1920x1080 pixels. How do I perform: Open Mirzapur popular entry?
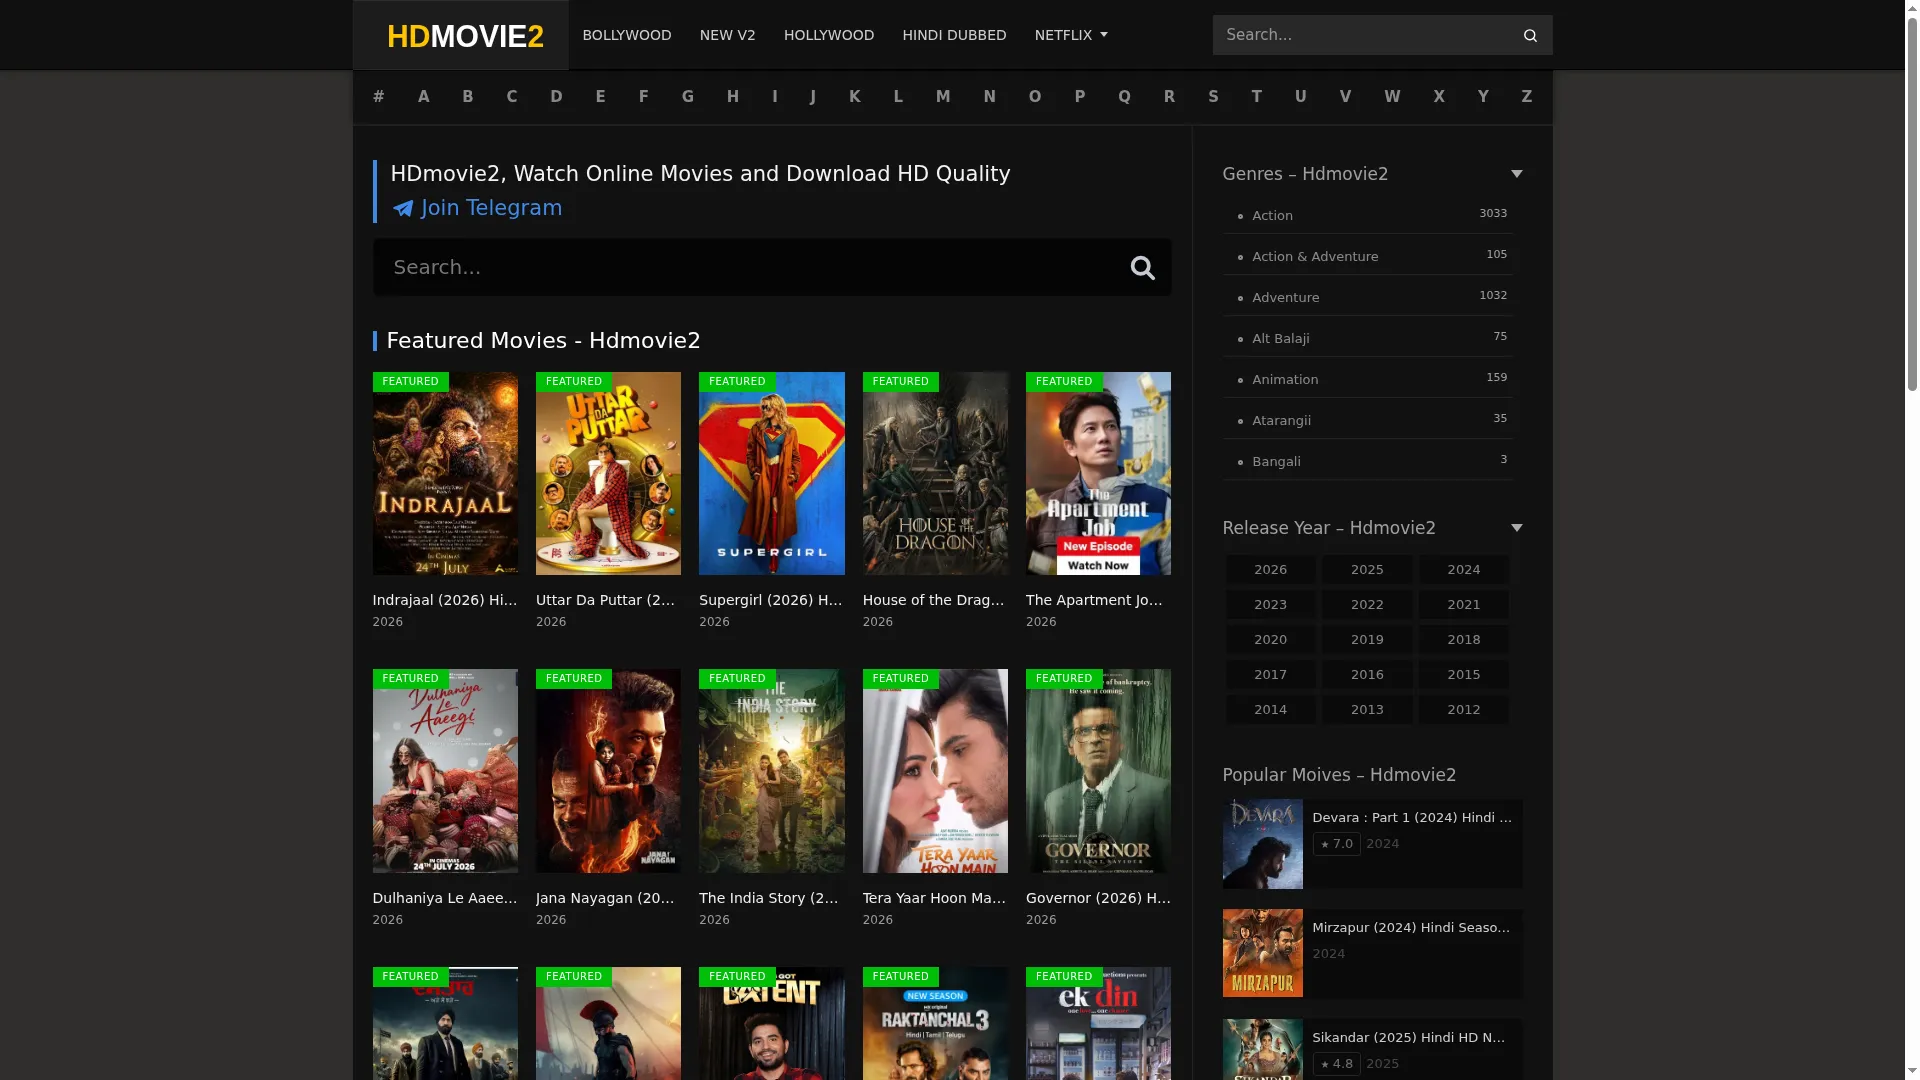(1372, 954)
